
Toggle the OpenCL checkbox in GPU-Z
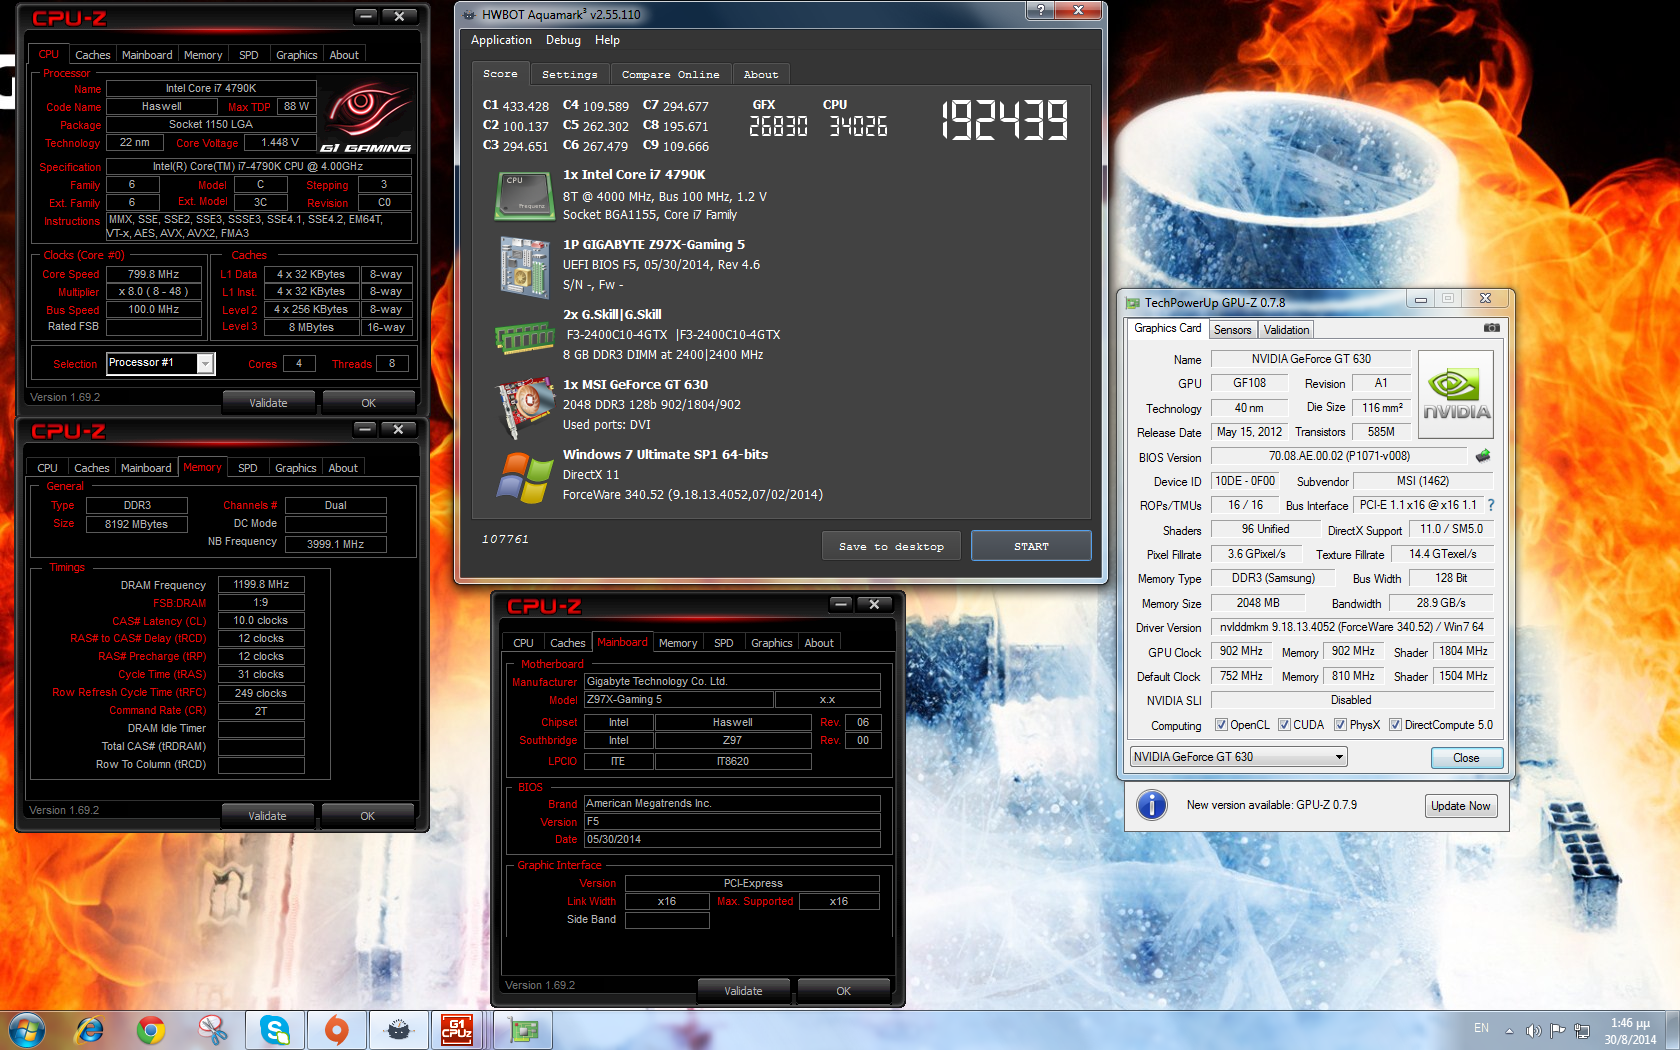(x=1221, y=725)
